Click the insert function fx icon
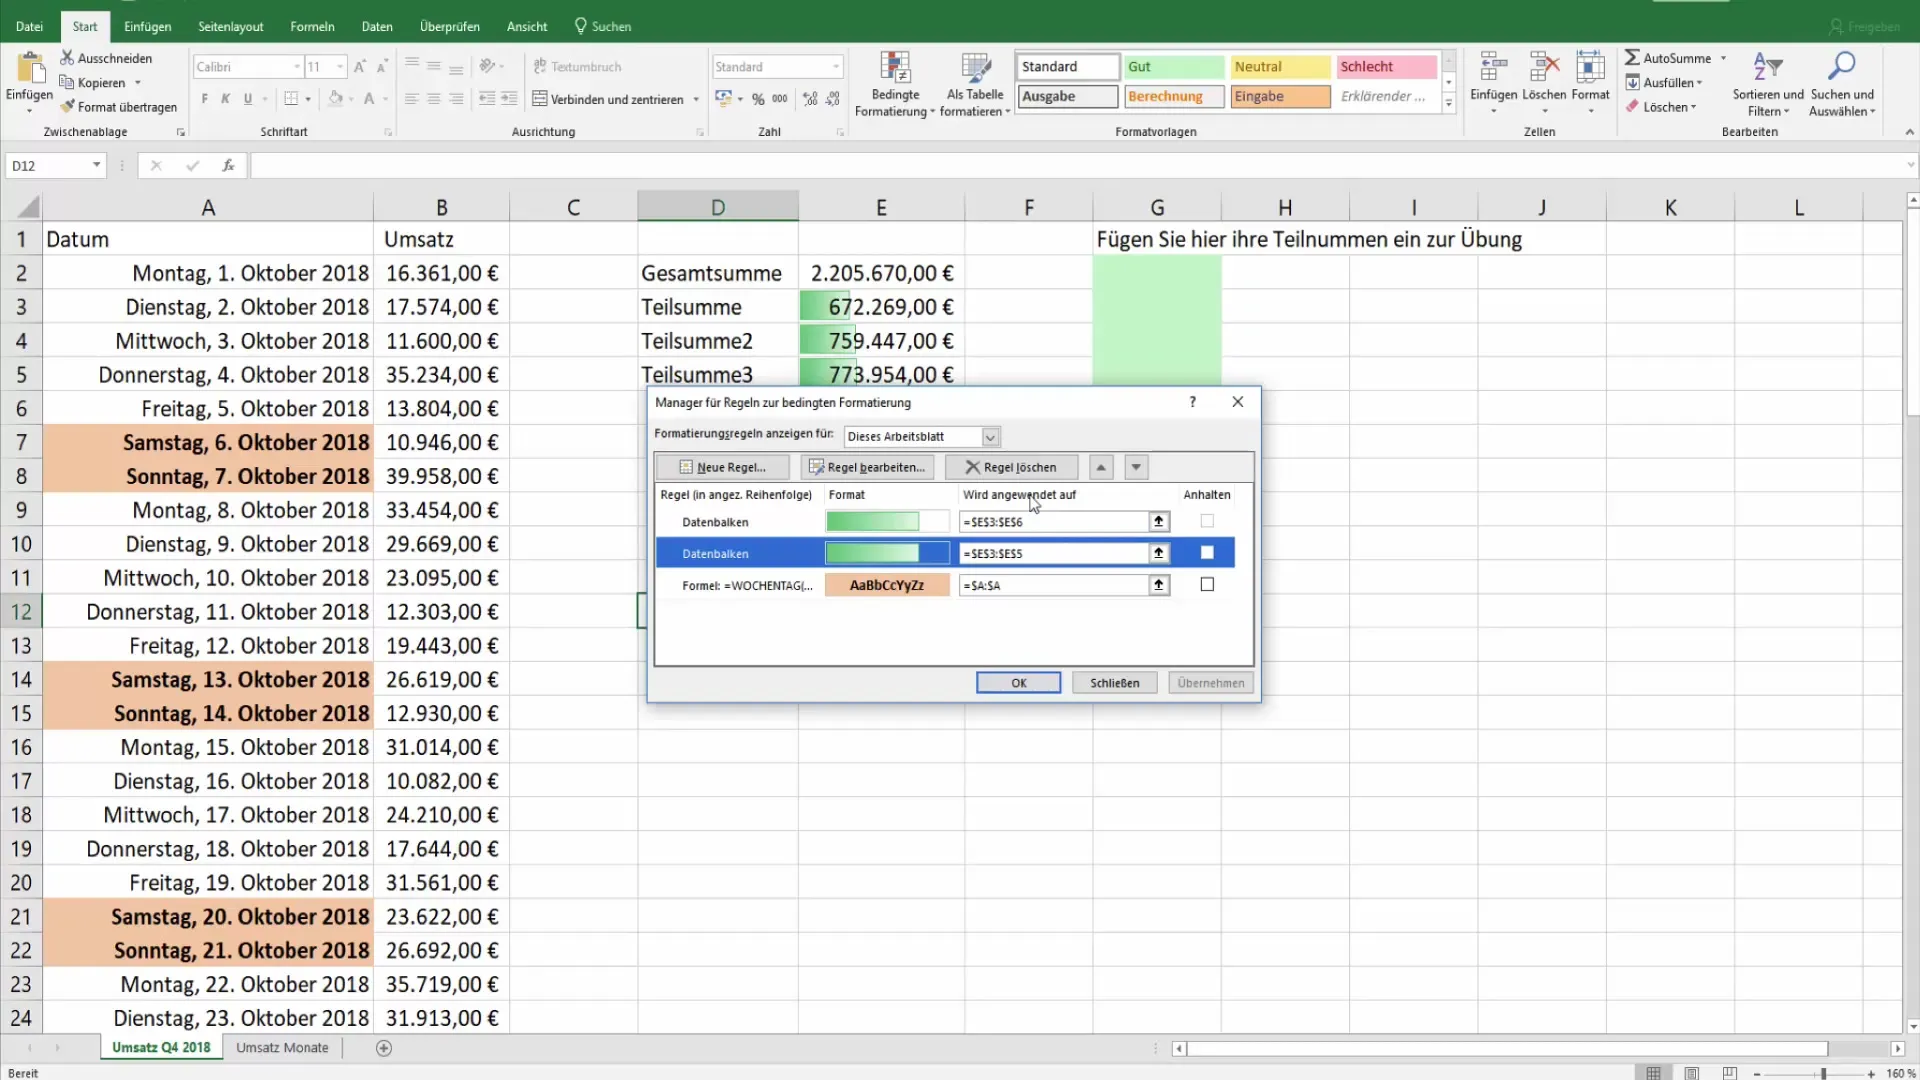 [x=228, y=165]
